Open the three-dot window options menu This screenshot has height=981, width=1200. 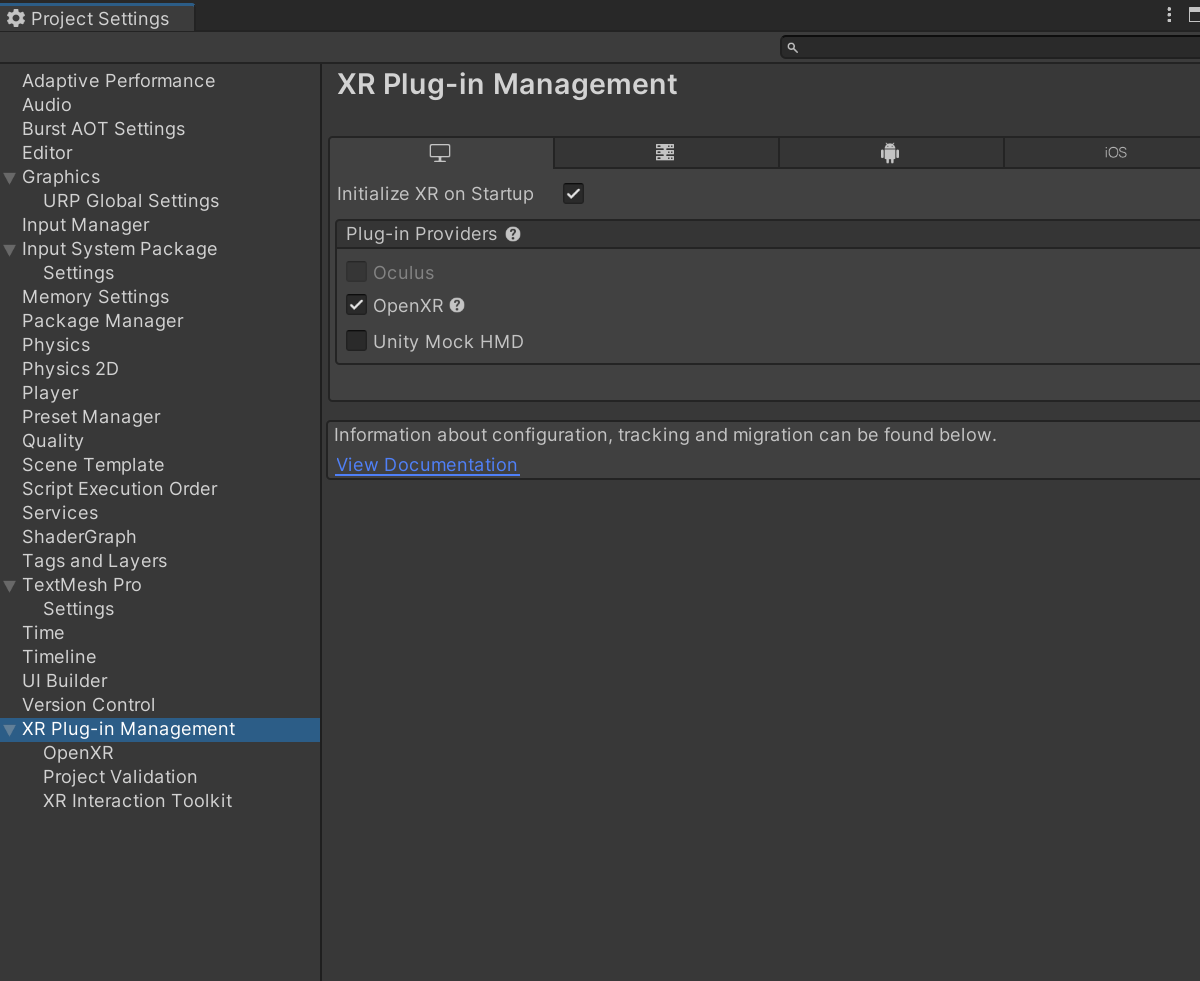coord(1169,15)
